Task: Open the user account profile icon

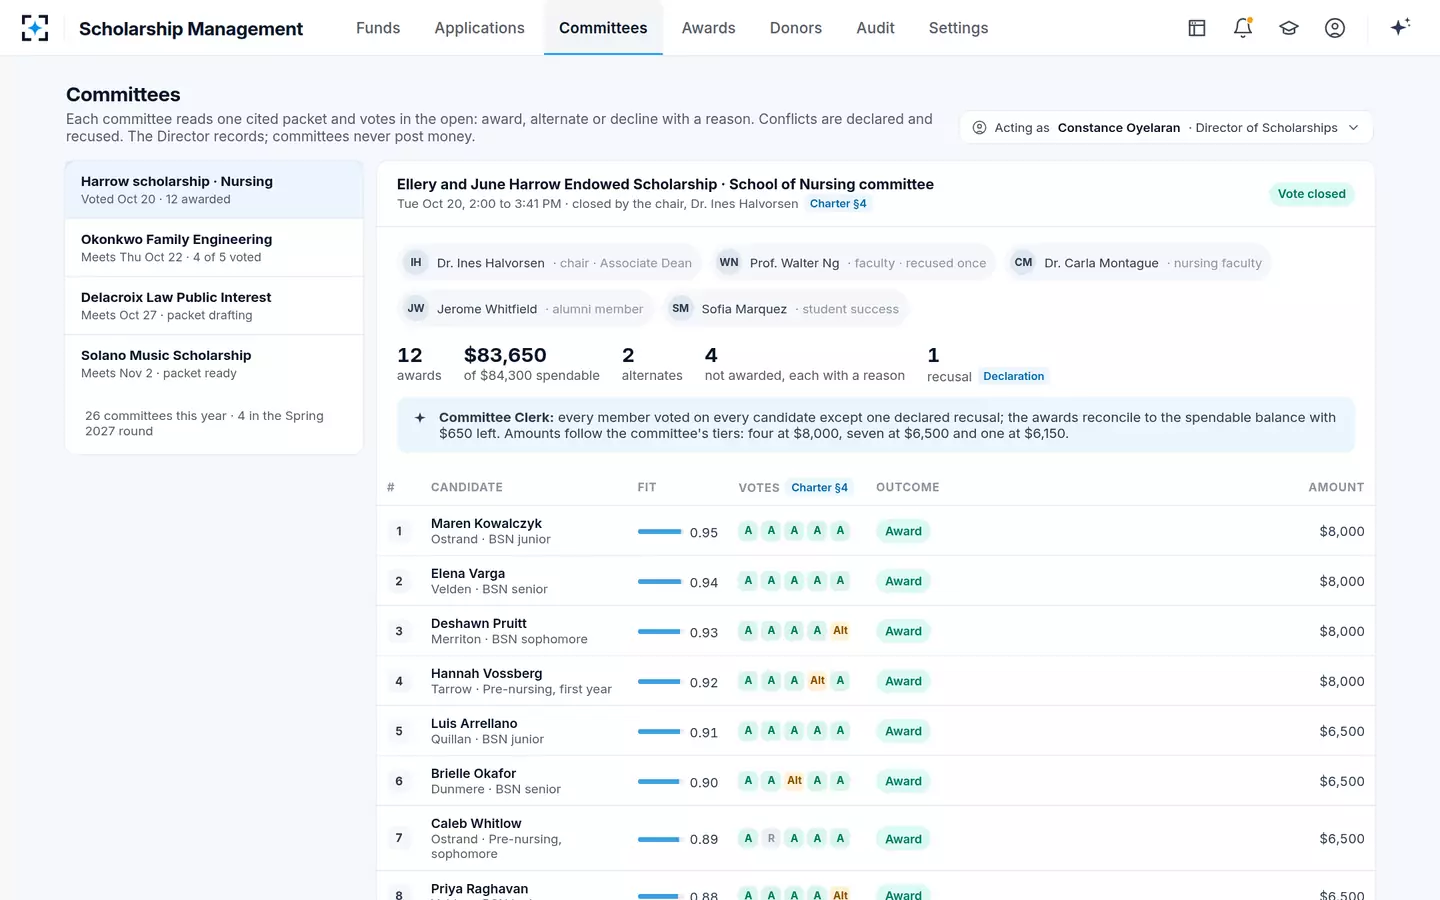Action: pyautogui.click(x=1335, y=28)
